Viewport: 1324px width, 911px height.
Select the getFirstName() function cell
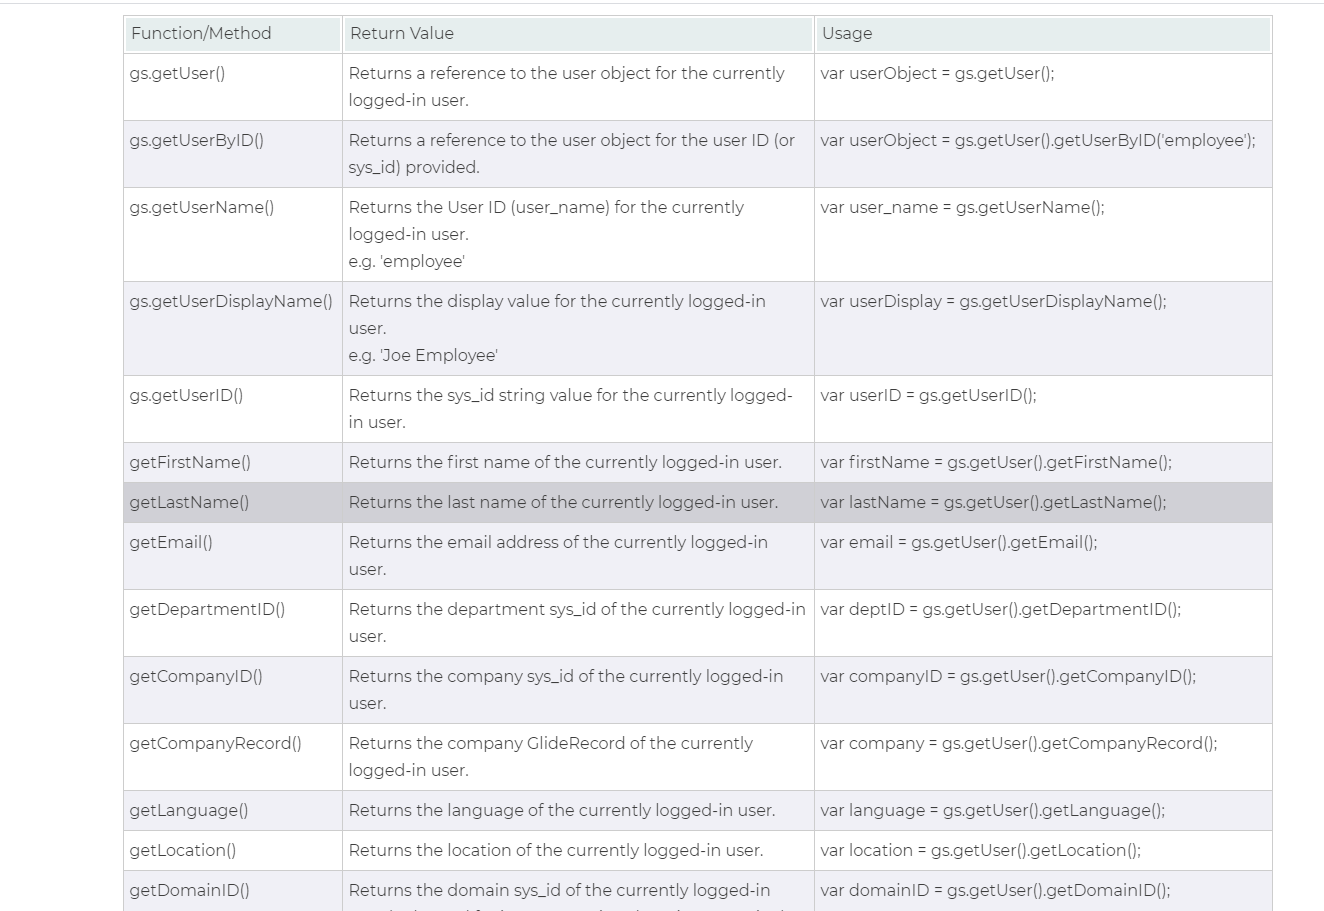189,462
